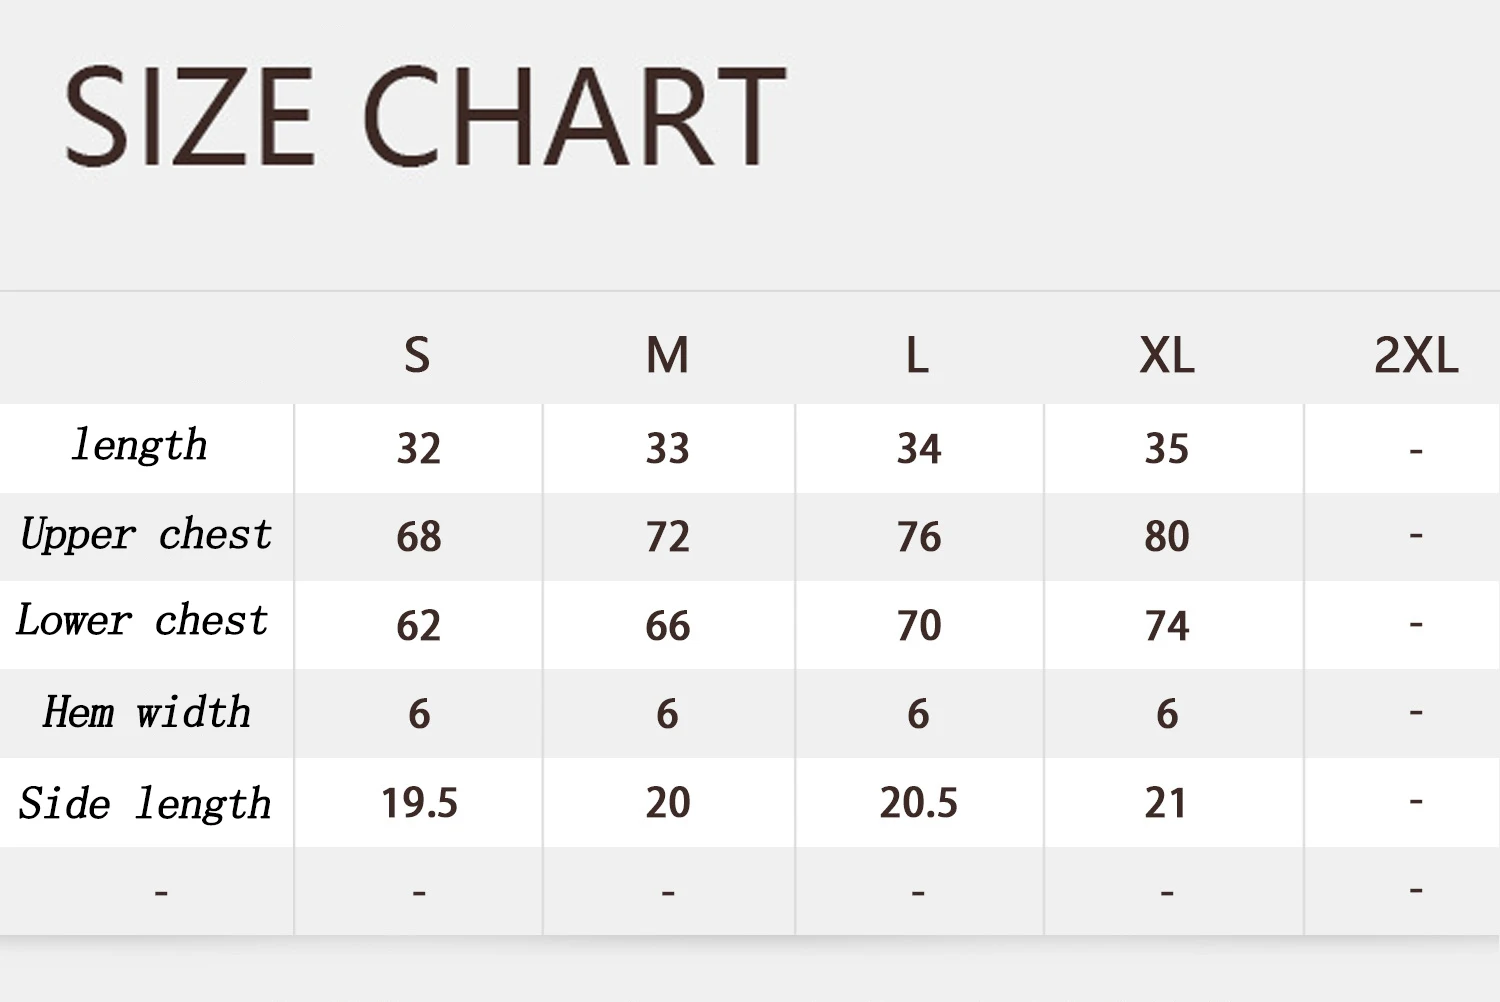
Task: Click the L size column header
Action: click(917, 355)
